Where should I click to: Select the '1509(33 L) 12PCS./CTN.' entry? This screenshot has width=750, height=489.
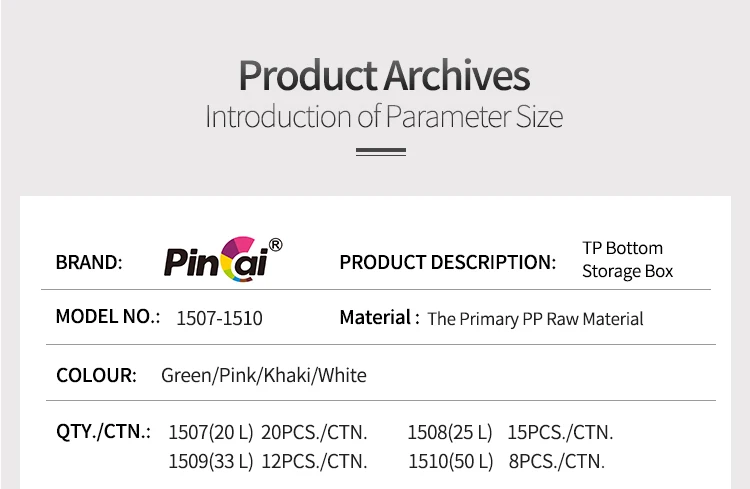coord(268,462)
